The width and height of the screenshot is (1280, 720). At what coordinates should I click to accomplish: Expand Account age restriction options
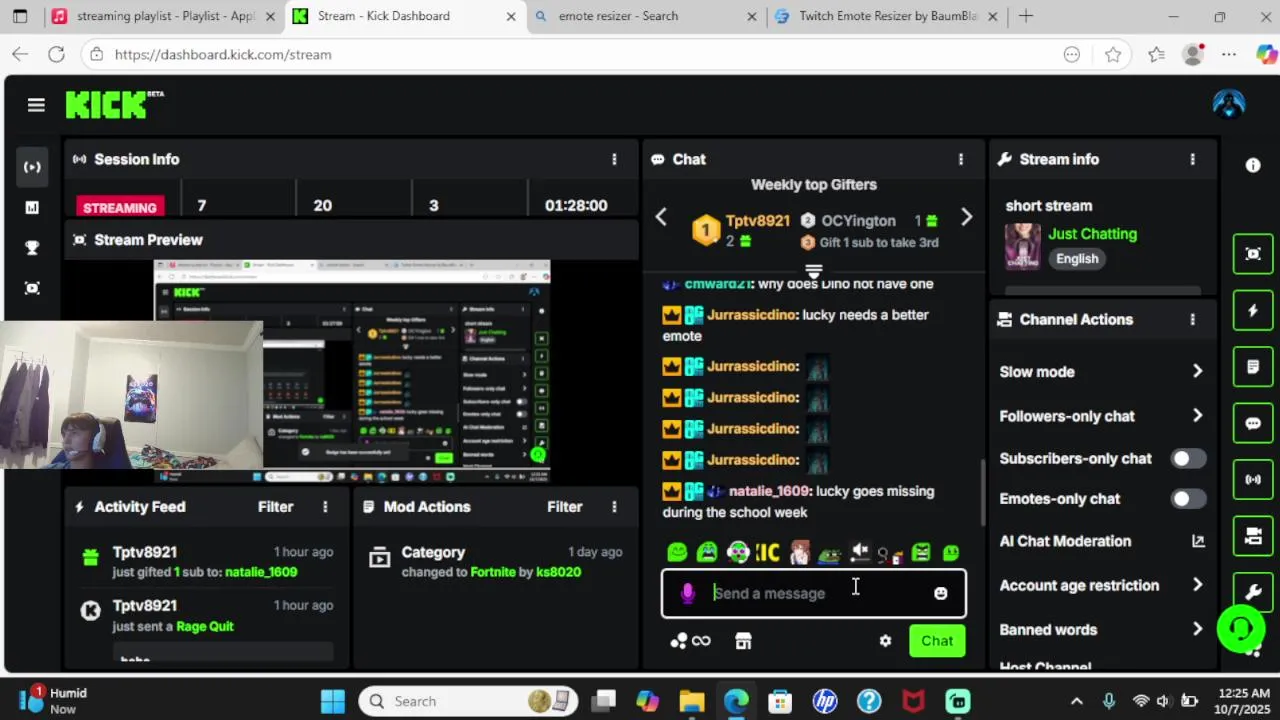pyautogui.click(x=1198, y=585)
